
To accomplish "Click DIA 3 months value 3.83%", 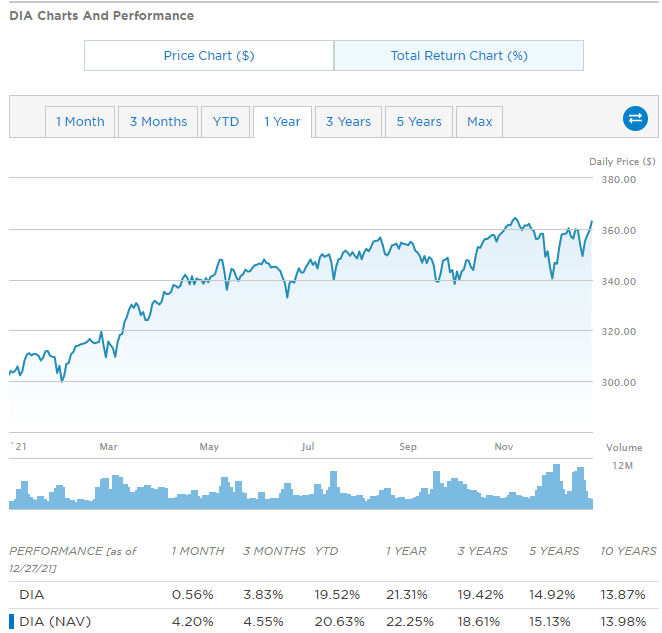I will [x=263, y=595].
